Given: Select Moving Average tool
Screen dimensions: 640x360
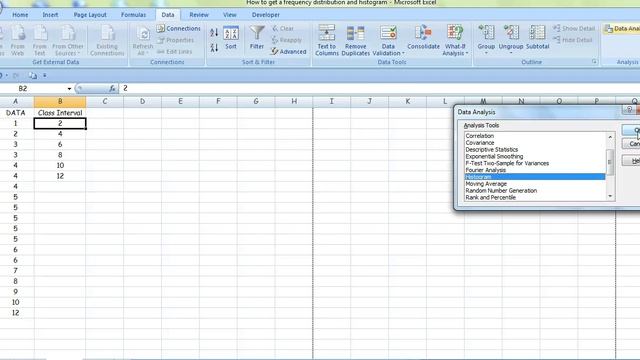Looking at the screenshot, I should pos(535,184).
